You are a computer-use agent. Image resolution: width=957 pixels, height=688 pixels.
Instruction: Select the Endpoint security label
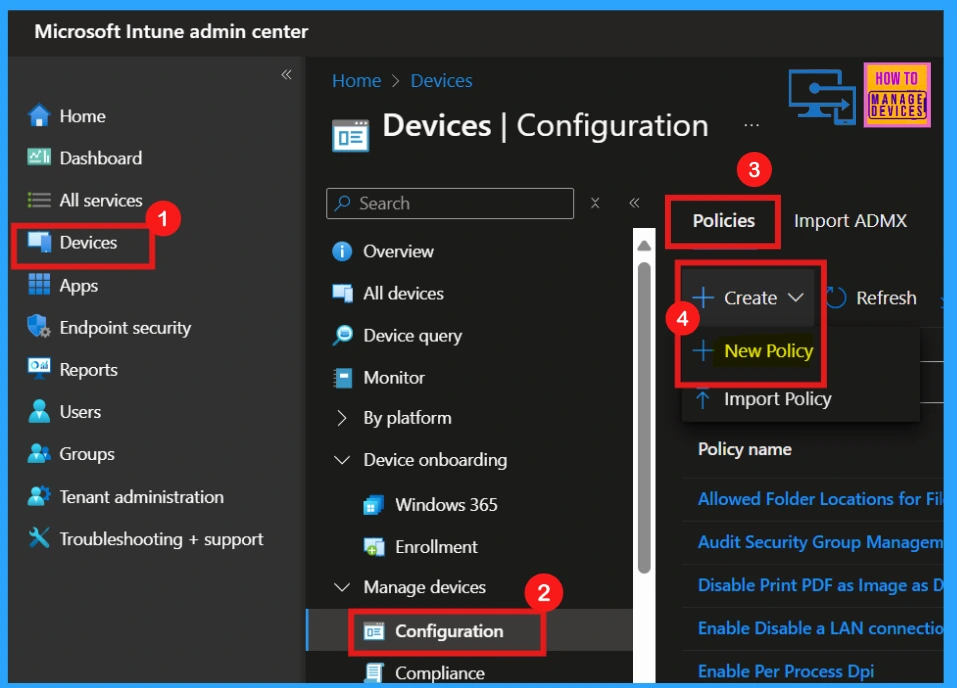[x=125, y=328]
